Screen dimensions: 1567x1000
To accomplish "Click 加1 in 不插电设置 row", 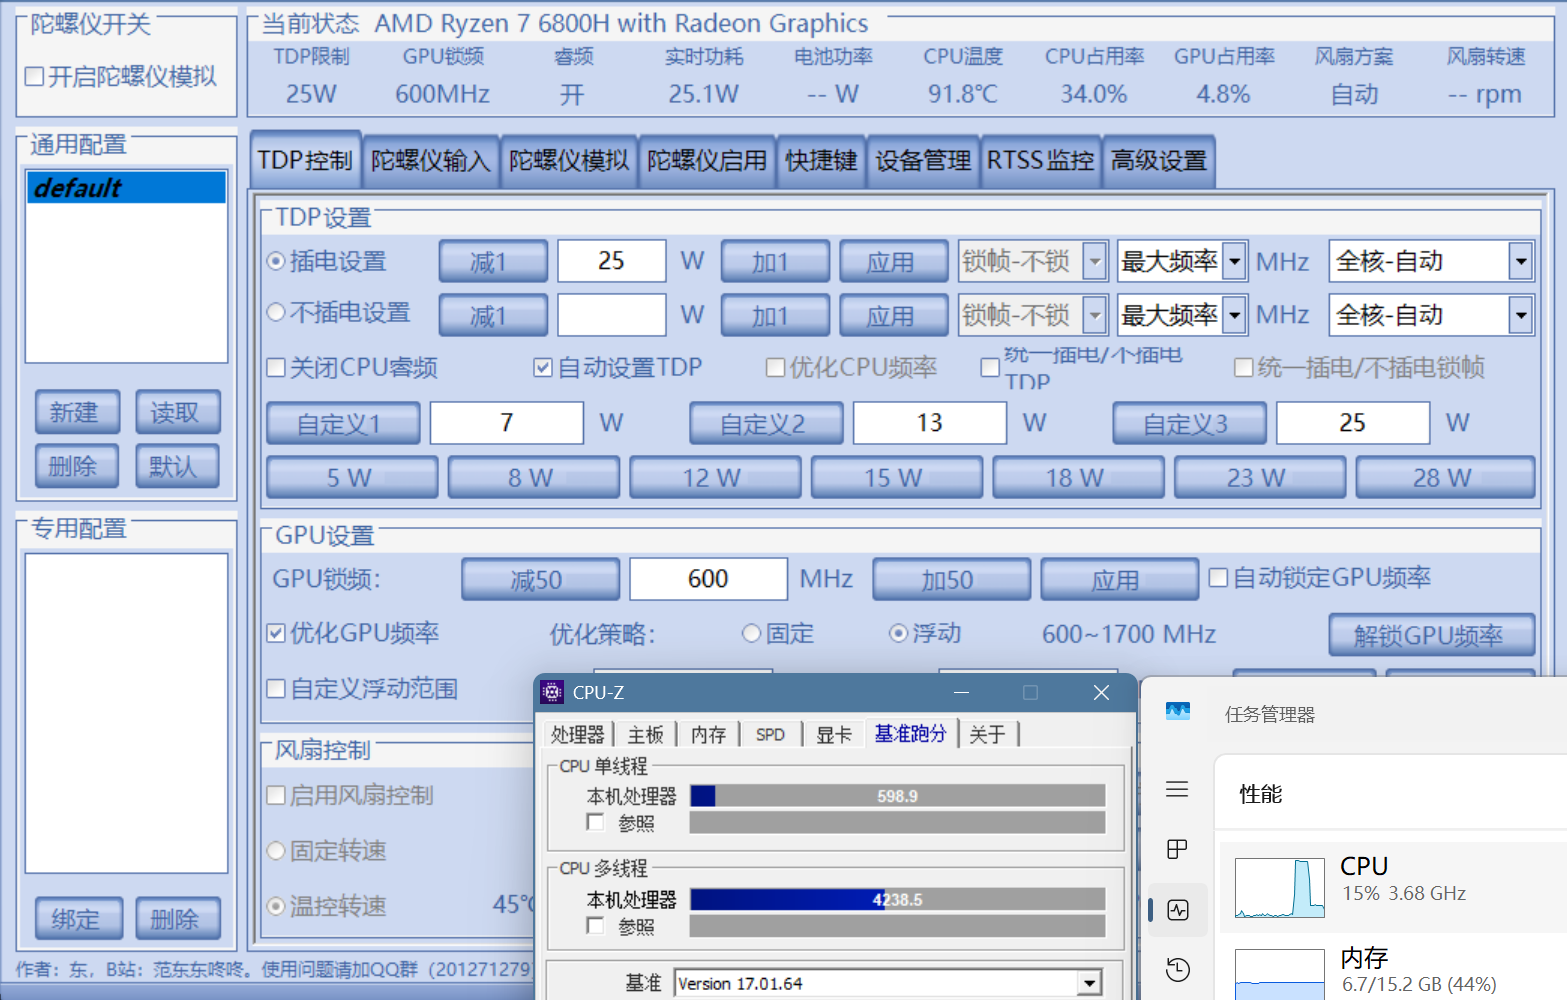I will (x=774, y=316).
